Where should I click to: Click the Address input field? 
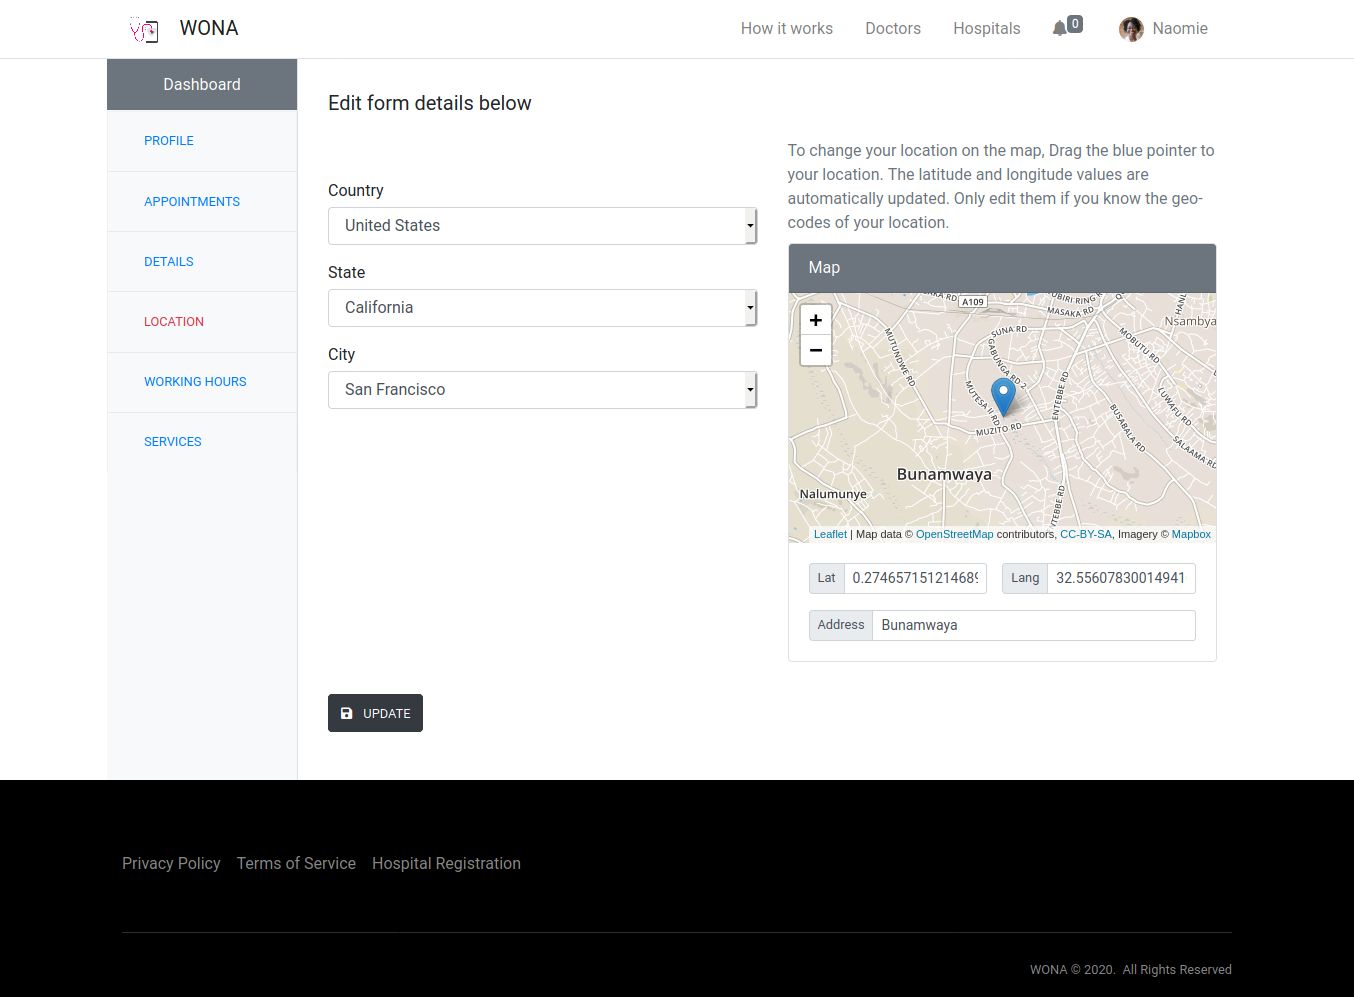click(x=1034, y=625)
